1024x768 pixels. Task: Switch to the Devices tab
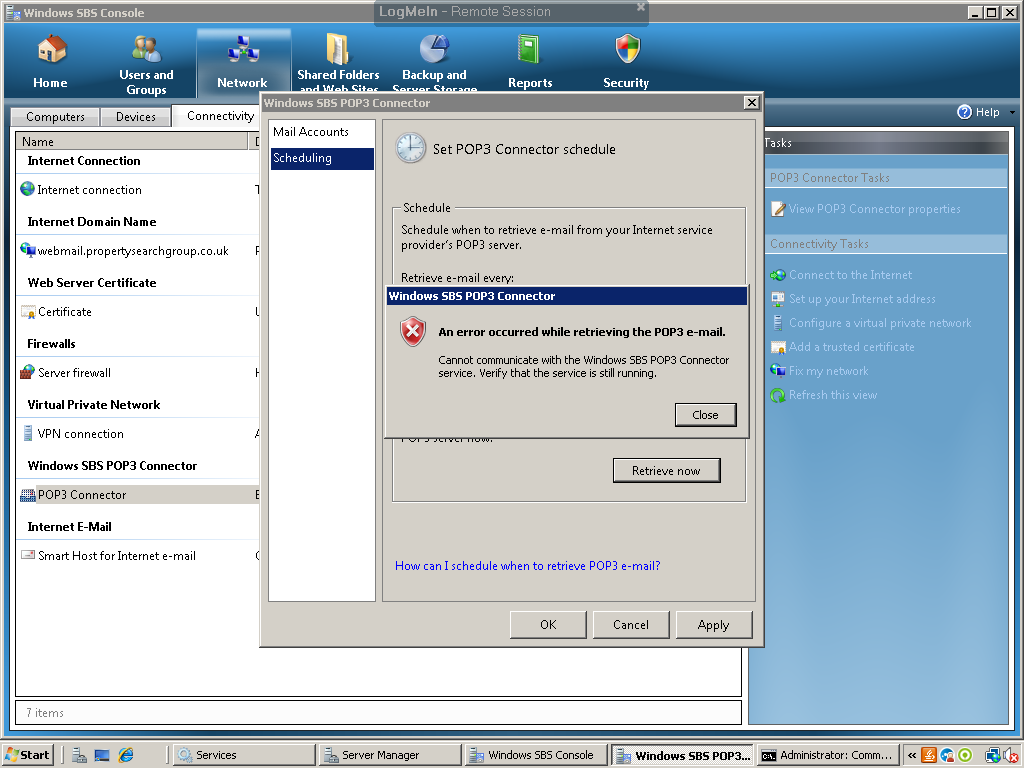click(x=135, y=117)
